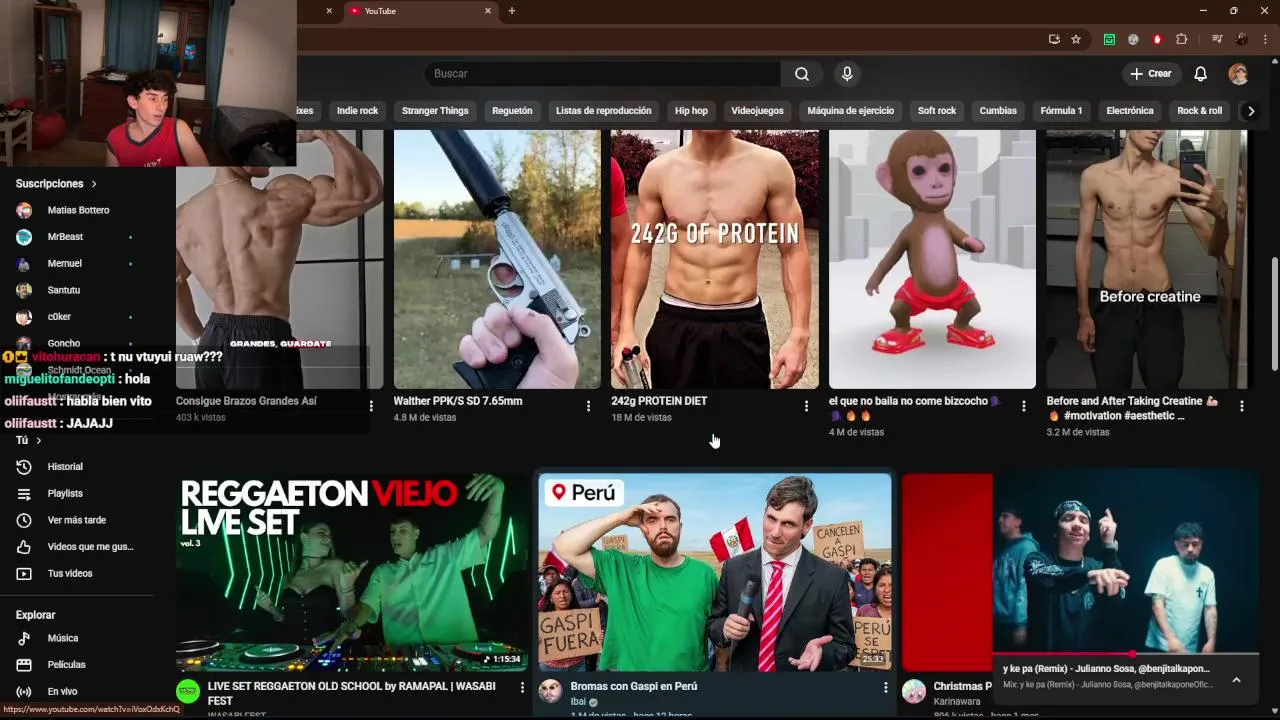Play the Reggaeton Viejo Live Set video
Image resolution: width=1280 pixels, height=720 pixels.
tap(352, 572)
